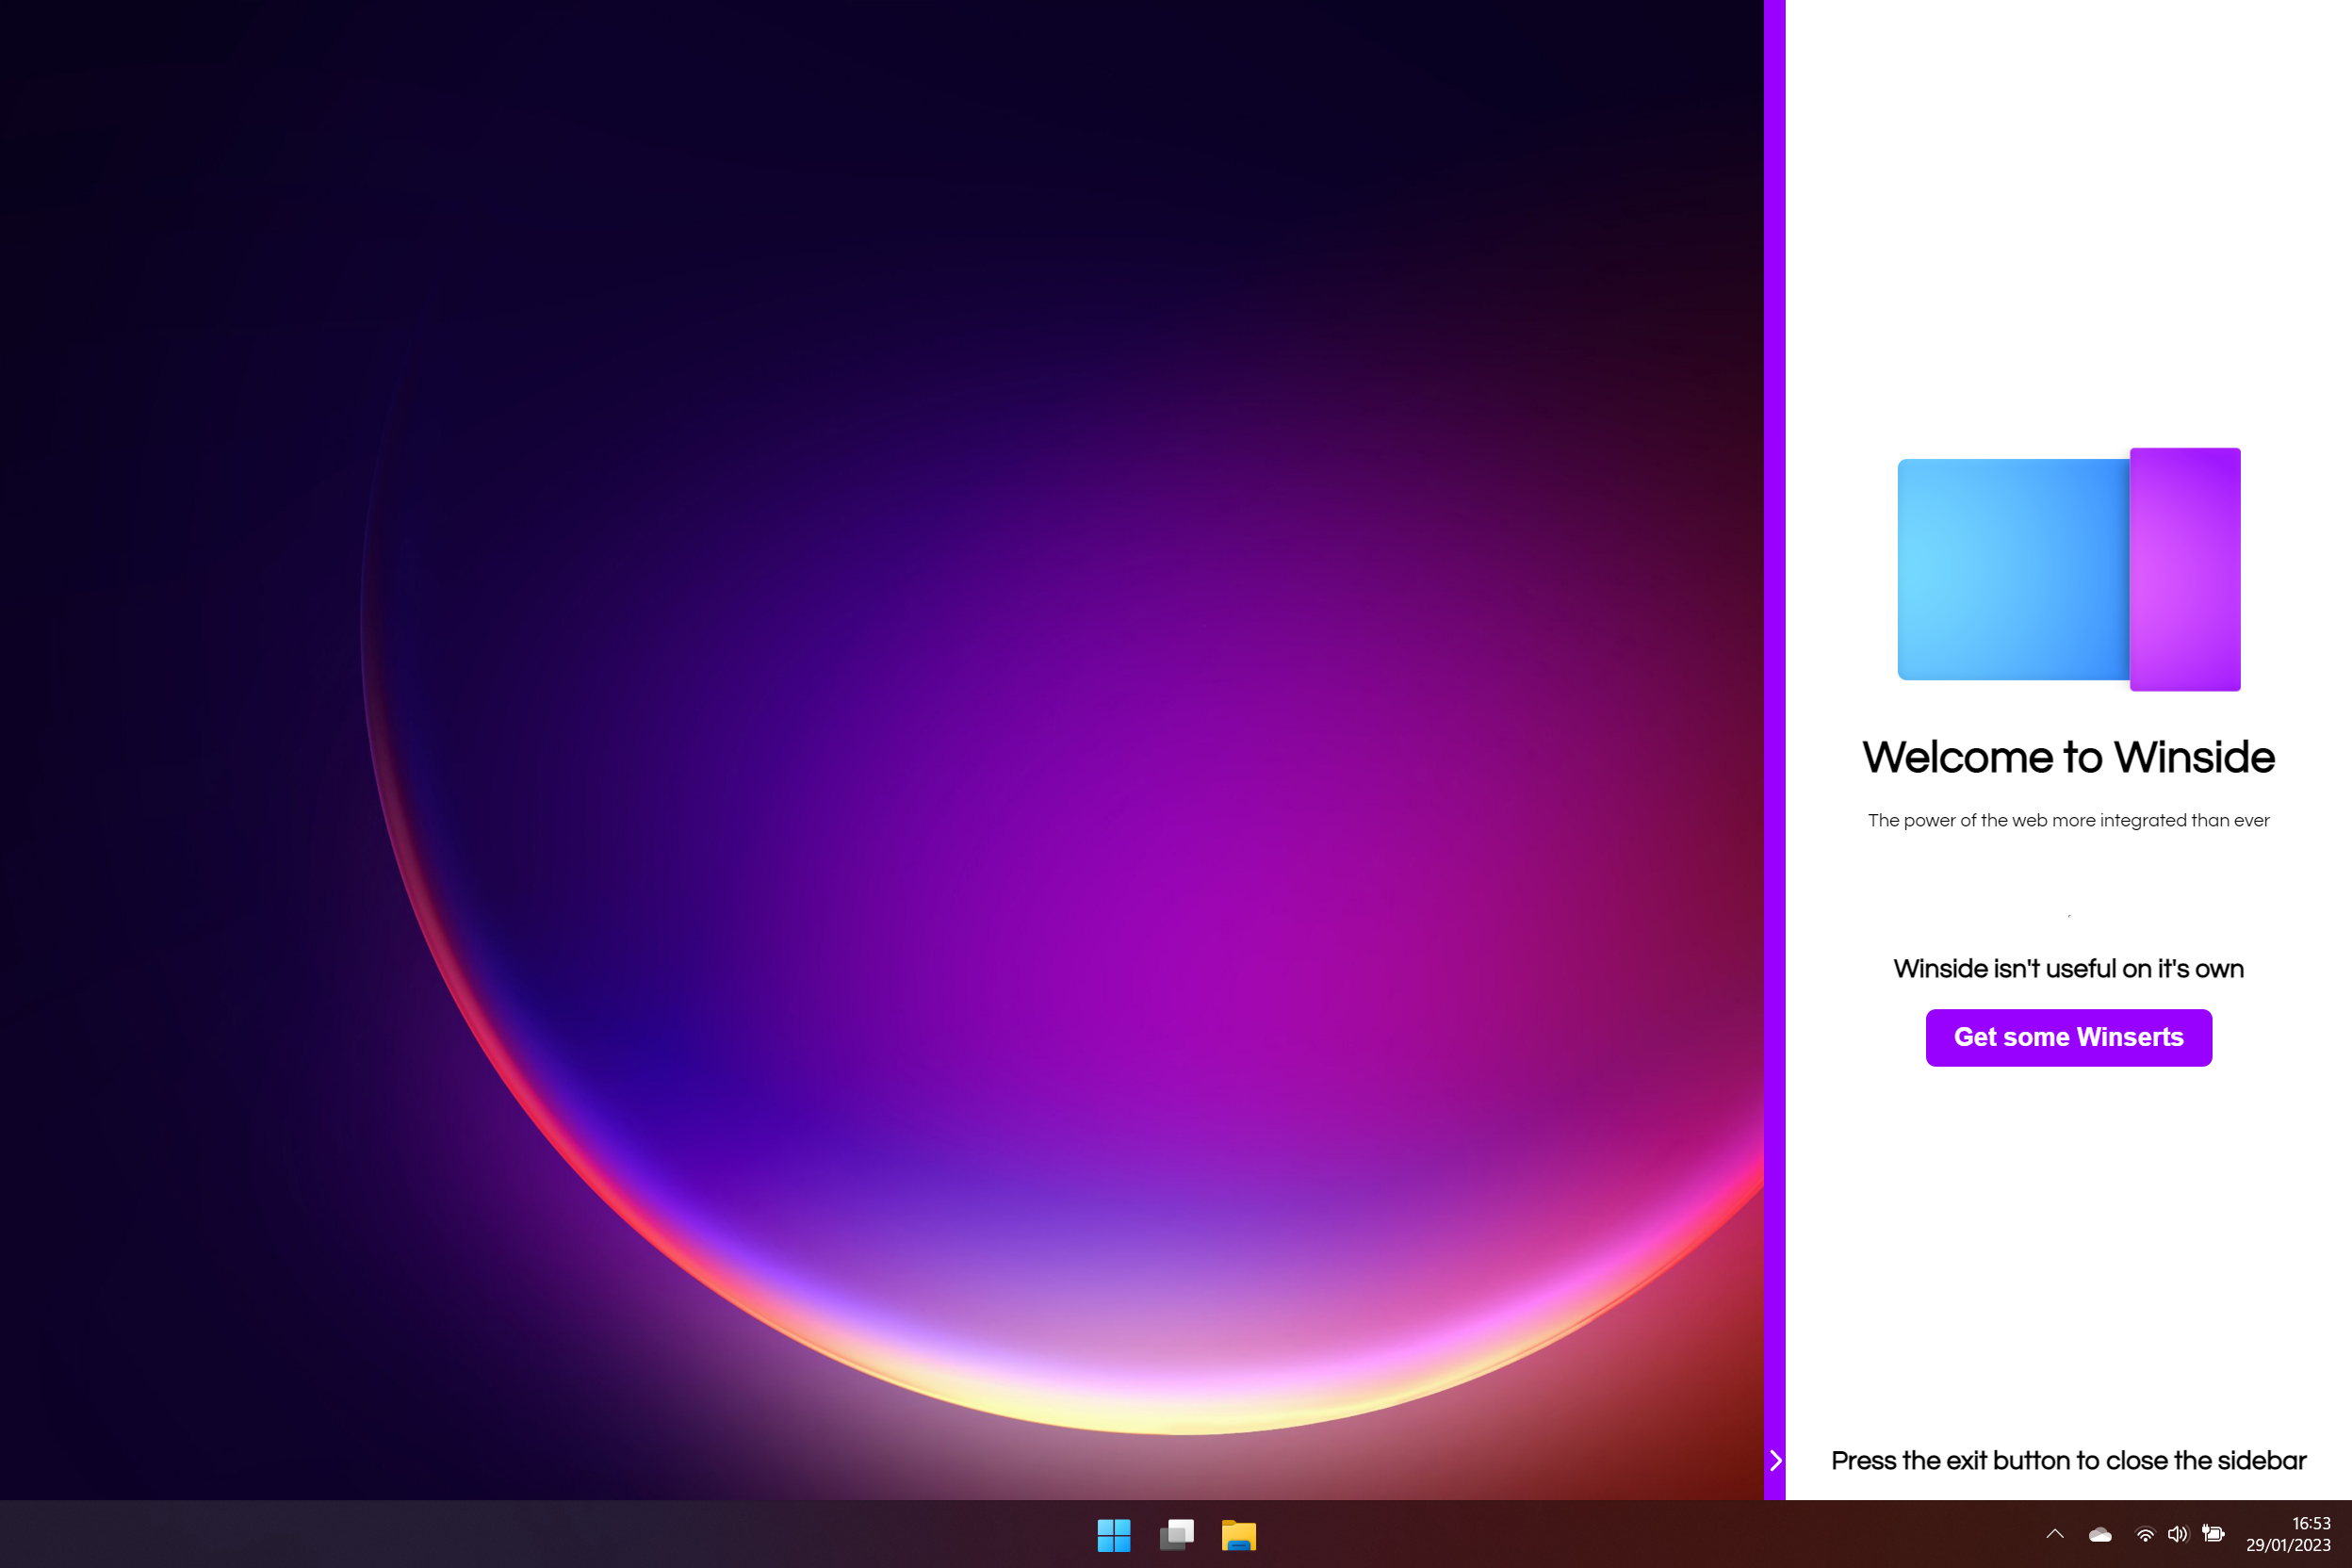This screenshot has width=2352, height=1568.
Task: Click the Welcome to Winside heading
Action: pos(2068,758)
